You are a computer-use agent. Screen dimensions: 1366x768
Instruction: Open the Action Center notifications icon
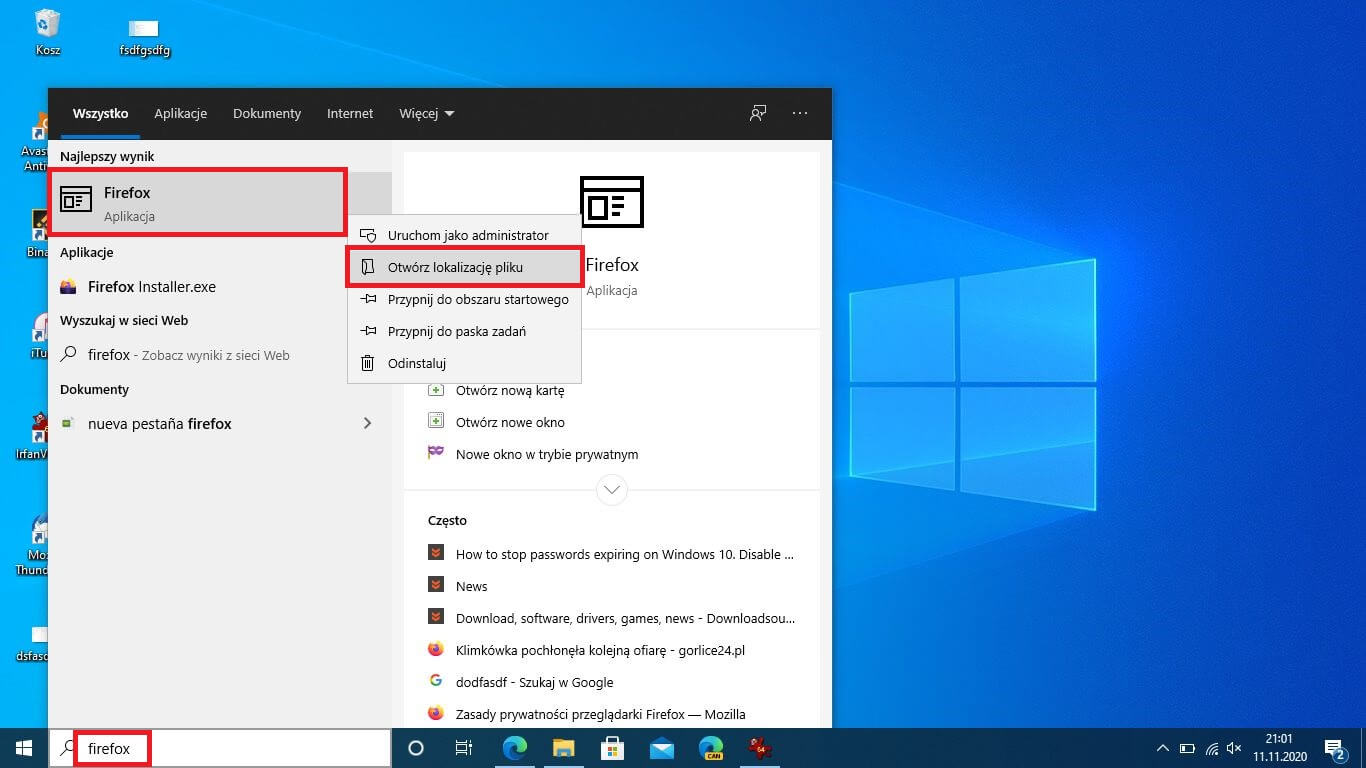[x=1334, y=748]
